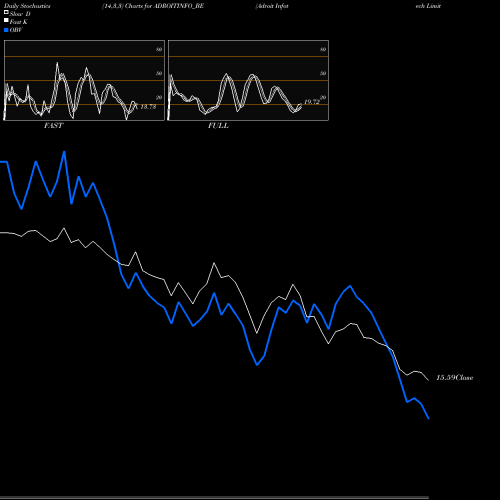Click the 19.72 value in the FULL chart
Image resolution: width=500 pixels, height=500 pixels.
pyautogui.click(x=312, y=102)
